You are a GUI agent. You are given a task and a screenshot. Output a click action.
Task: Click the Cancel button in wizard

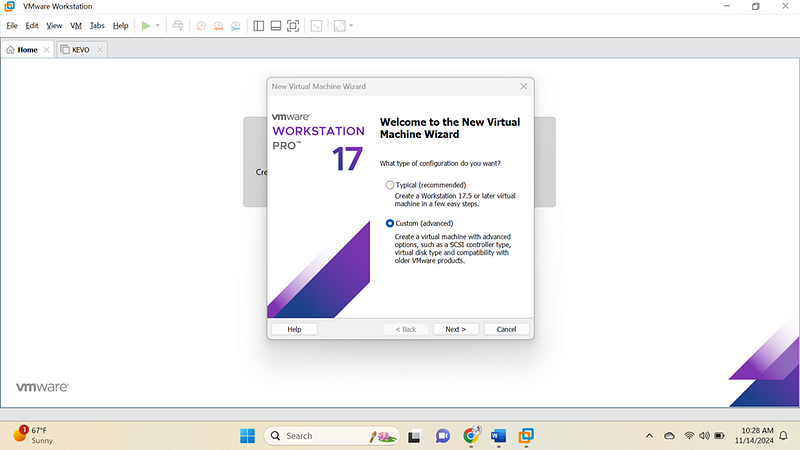[507, 329]
